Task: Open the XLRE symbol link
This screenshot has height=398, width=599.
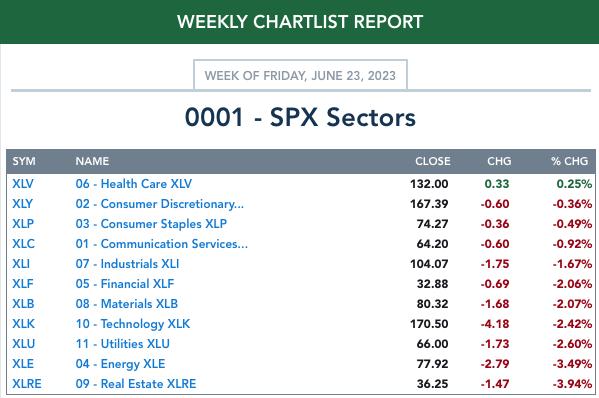Action: 27,383
